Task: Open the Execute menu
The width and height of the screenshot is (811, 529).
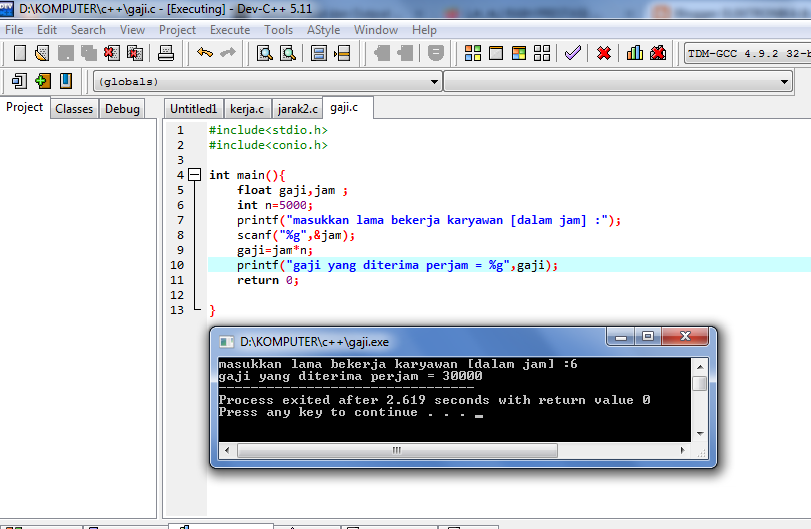Action: click(230, 30)
